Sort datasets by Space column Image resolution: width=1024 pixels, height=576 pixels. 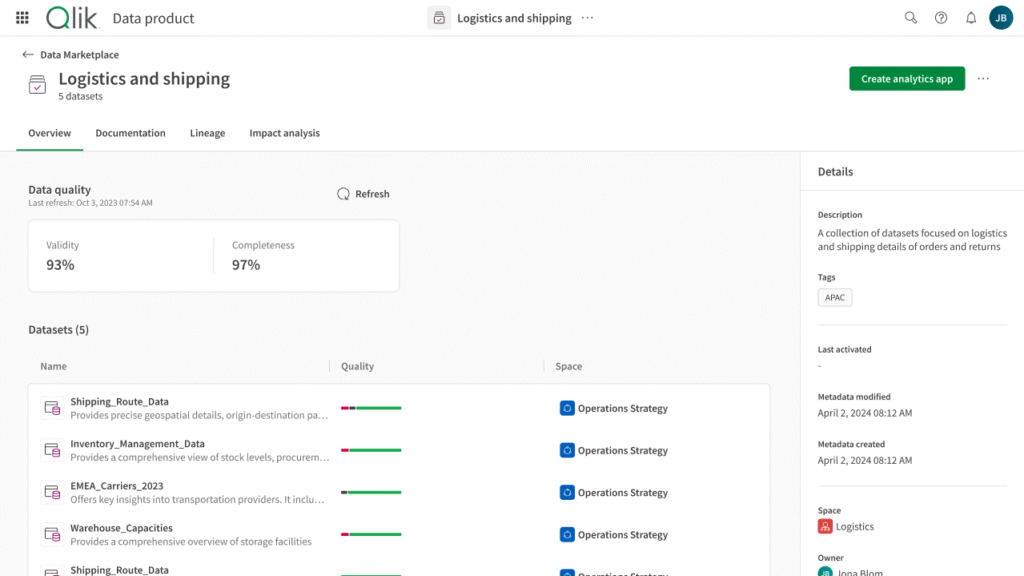[x=568, y=366]
